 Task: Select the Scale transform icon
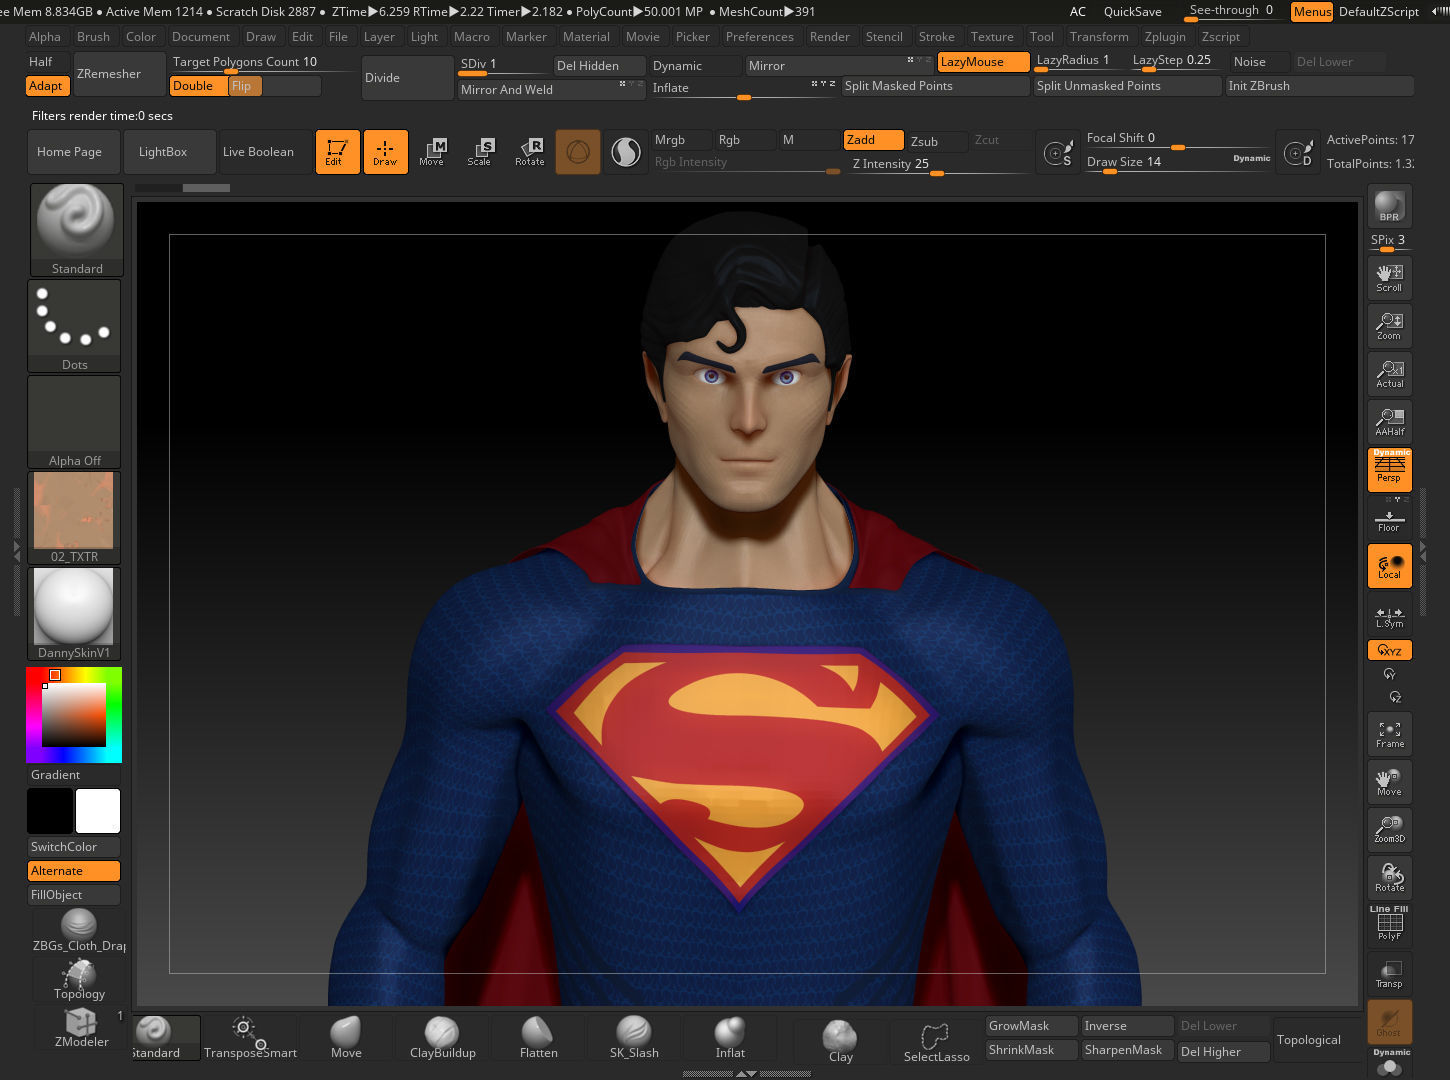point(480,152)
